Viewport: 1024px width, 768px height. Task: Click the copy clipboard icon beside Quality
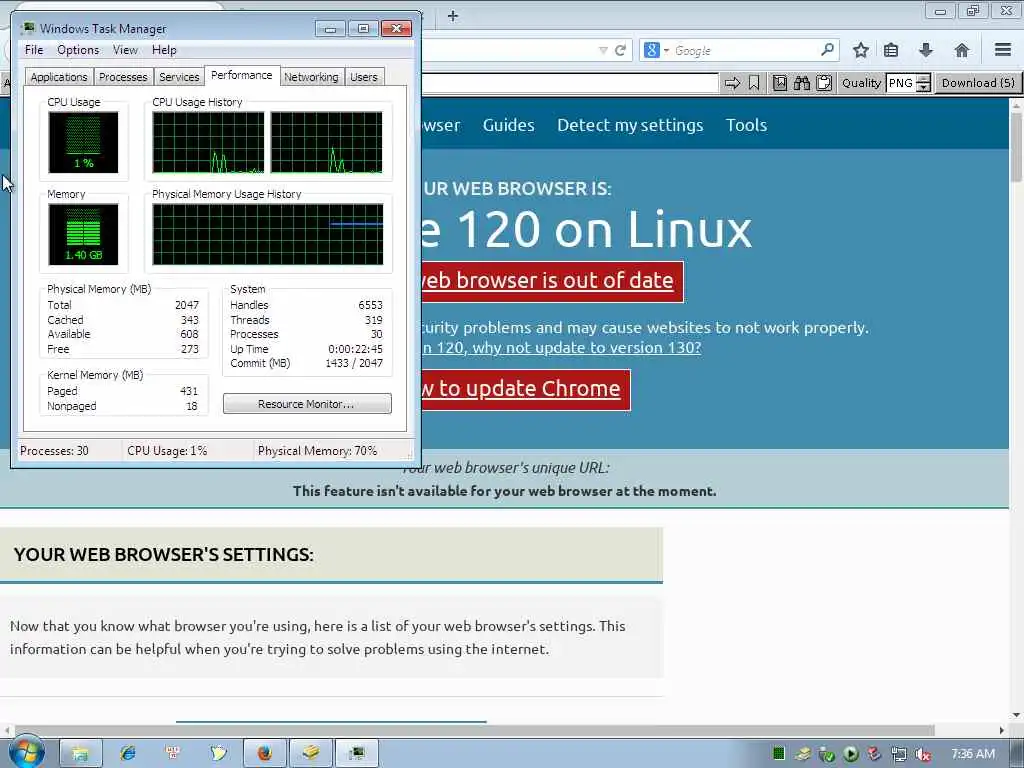824,83
